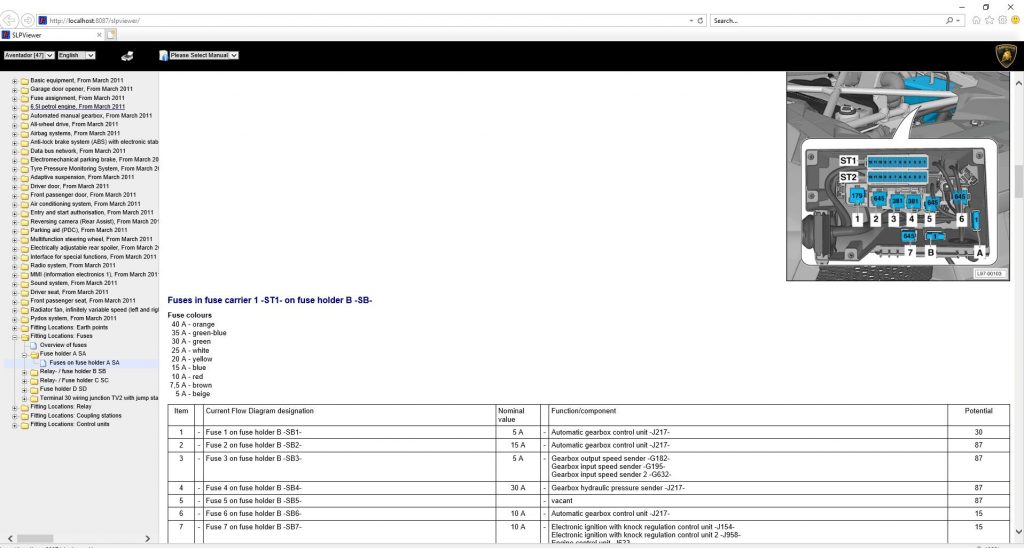
Task: Click the tree pane horizontal scrollbar thumb
Action: [x=35, y=539]
